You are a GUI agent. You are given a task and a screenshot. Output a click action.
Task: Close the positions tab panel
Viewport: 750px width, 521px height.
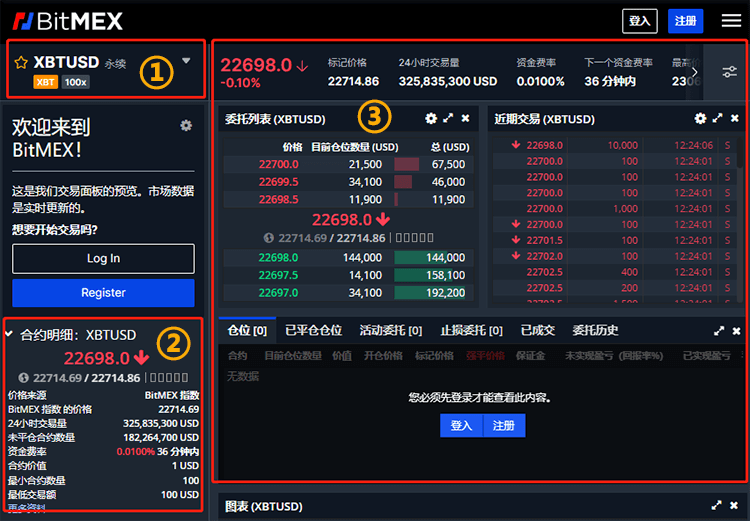tap(736, 331)
